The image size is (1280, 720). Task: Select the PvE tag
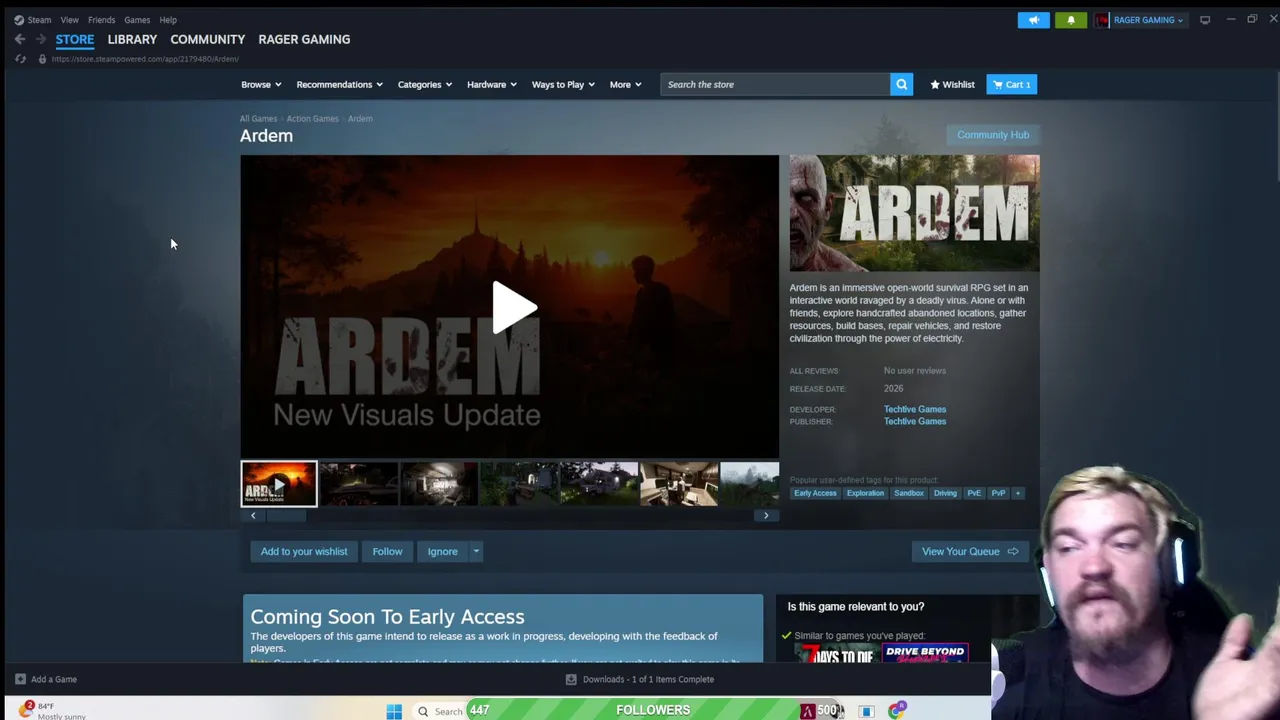click(974, 493)
